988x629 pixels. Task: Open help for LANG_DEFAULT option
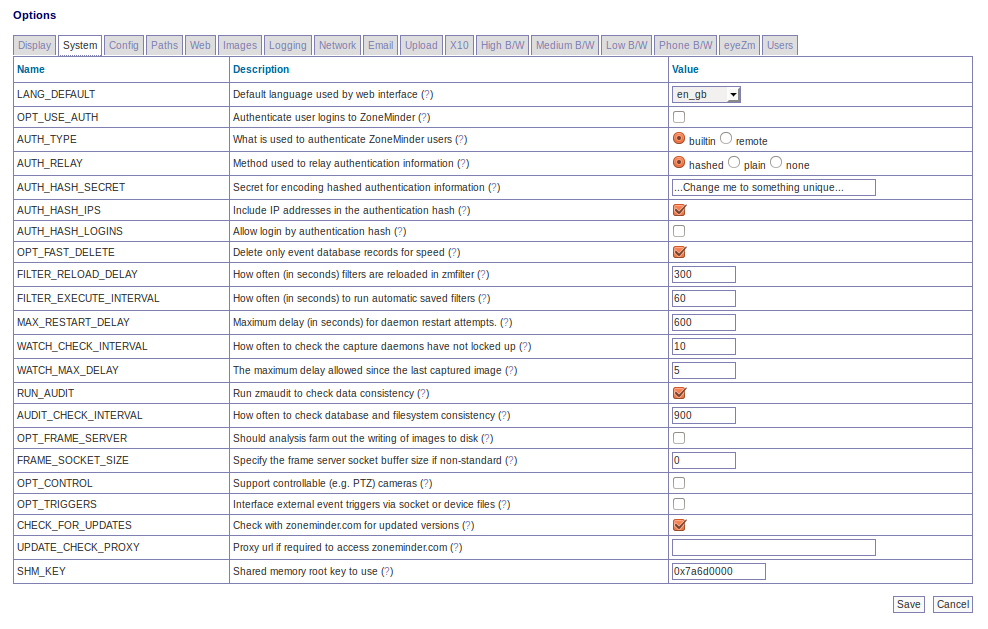tap(427, 94)
